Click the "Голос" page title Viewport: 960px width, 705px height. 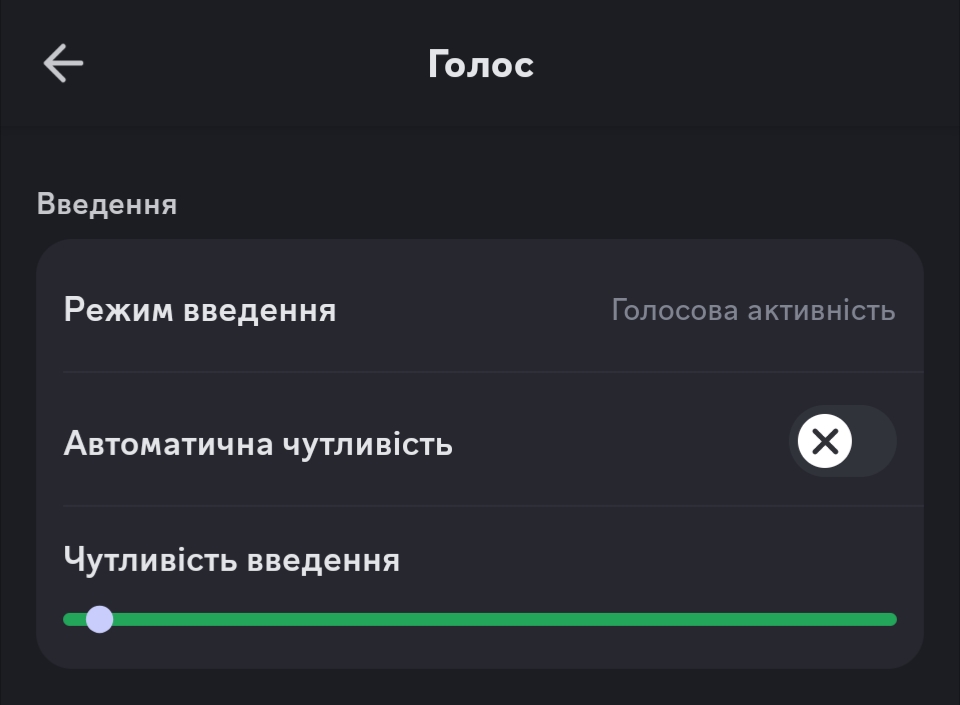point(480,65)
